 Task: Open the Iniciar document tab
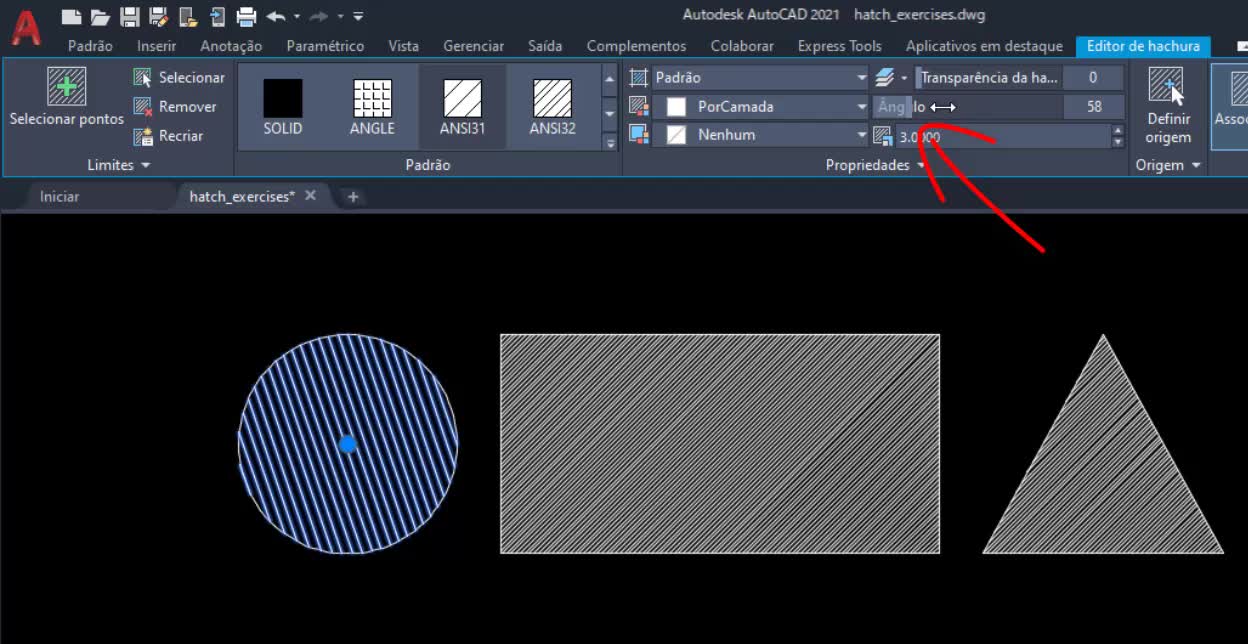click(x=59, y=196)
